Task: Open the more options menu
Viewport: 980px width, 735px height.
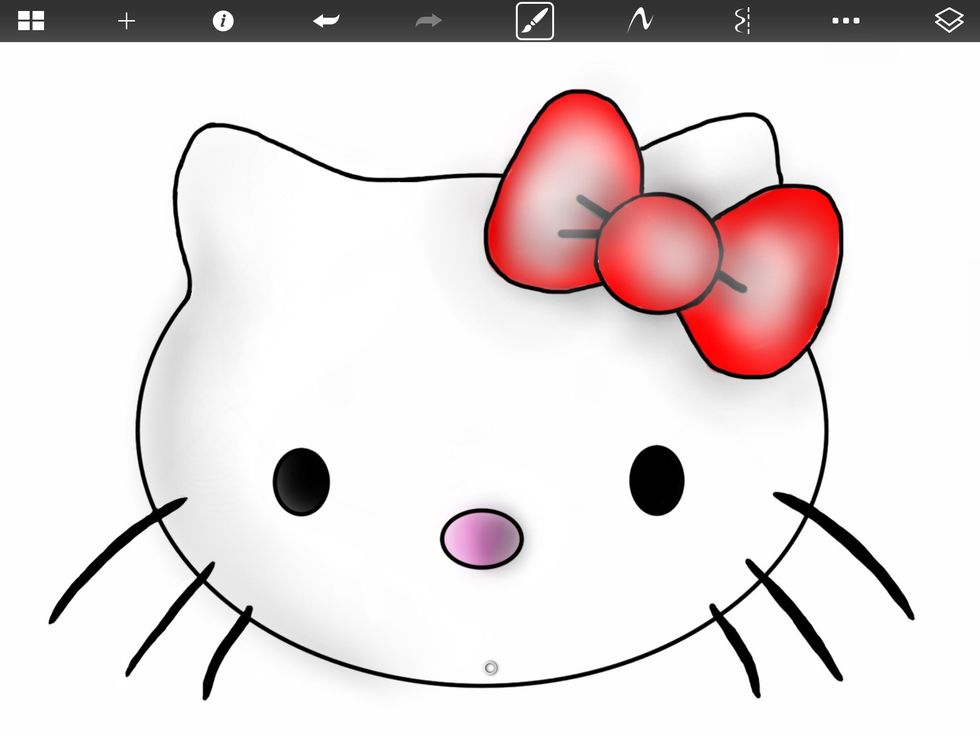Action: pyautogui.click(x=846, y=21)
